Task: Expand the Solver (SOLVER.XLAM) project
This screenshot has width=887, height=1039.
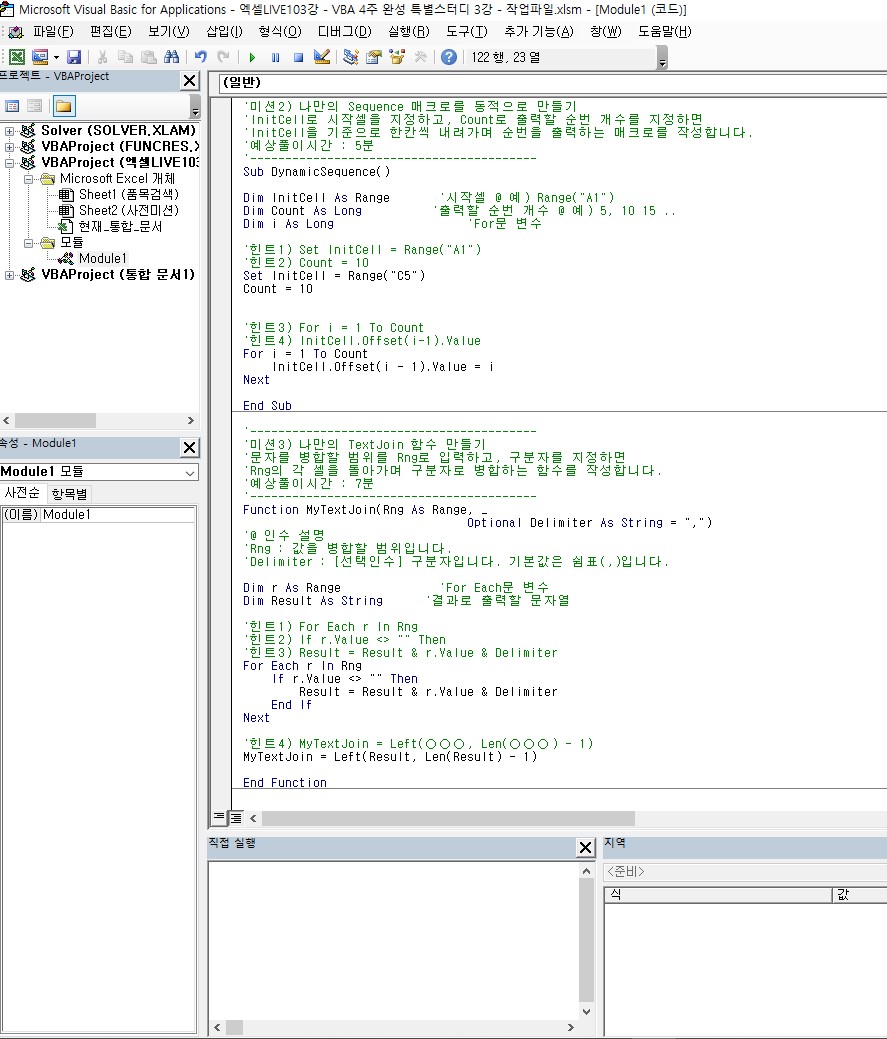Action: 9,131
